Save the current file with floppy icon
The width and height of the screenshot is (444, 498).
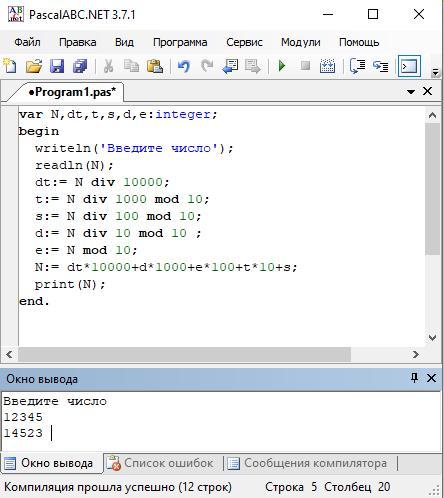pos(57,66)
